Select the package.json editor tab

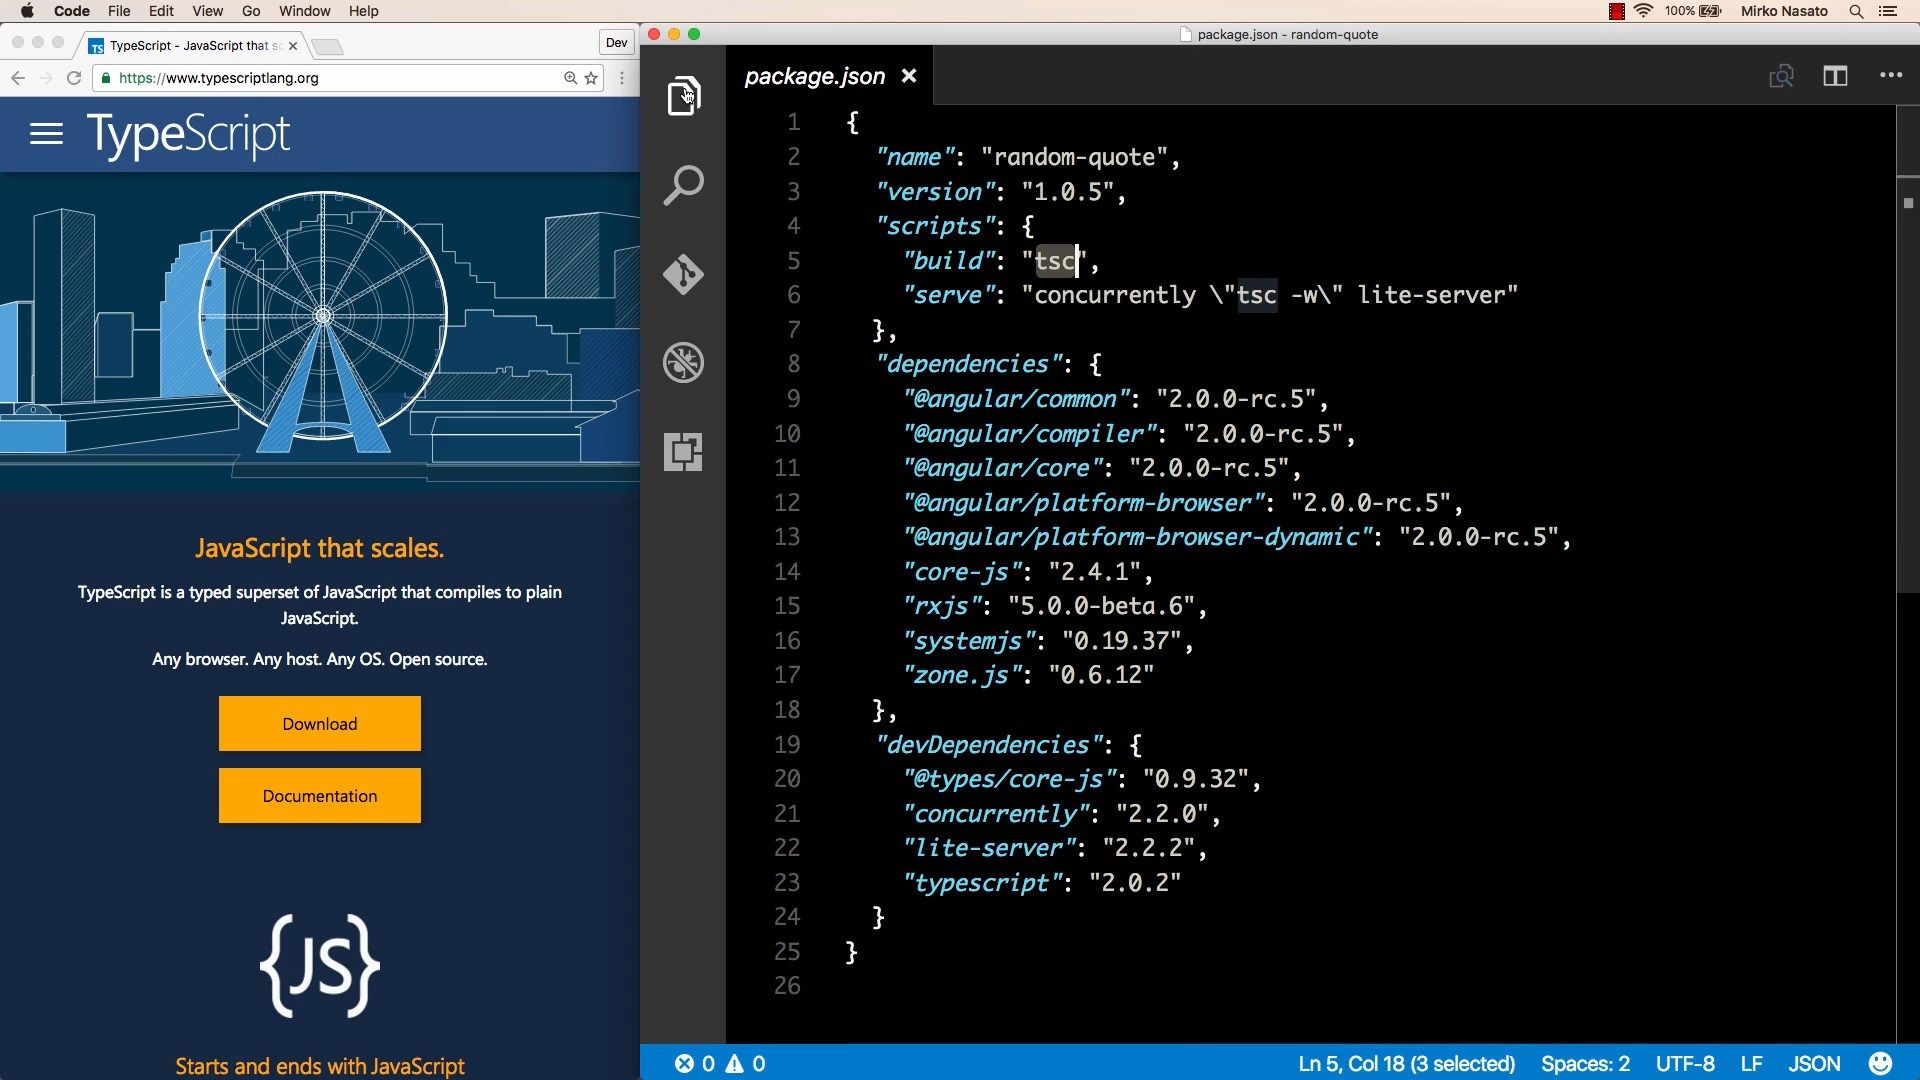coord(815,76)
